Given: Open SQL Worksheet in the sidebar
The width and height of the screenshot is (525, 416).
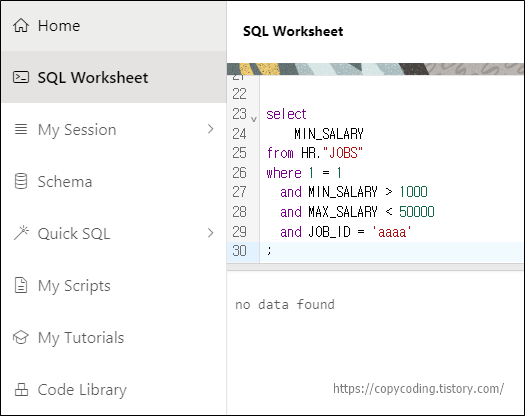Looking at the screenshot, I should coord(114,77).
